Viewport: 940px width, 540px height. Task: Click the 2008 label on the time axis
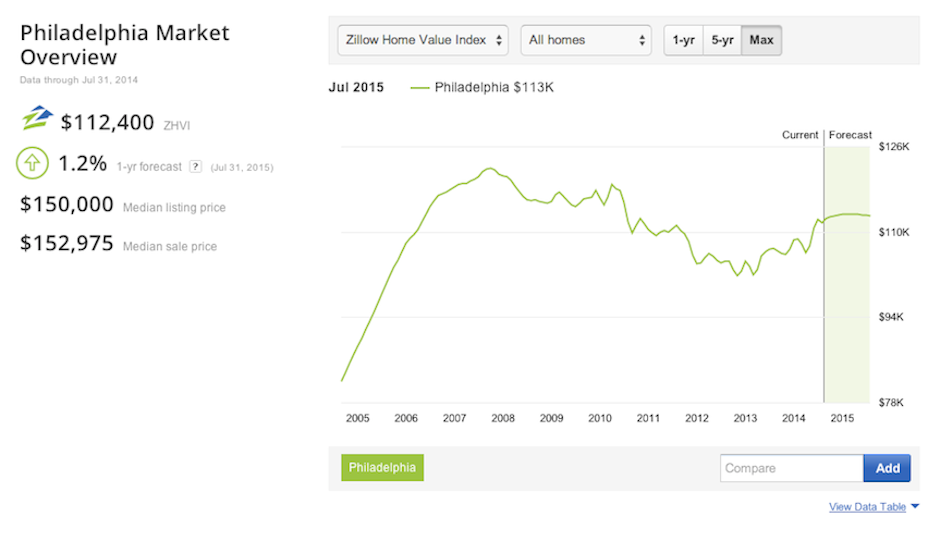click(x=503, y=418)
